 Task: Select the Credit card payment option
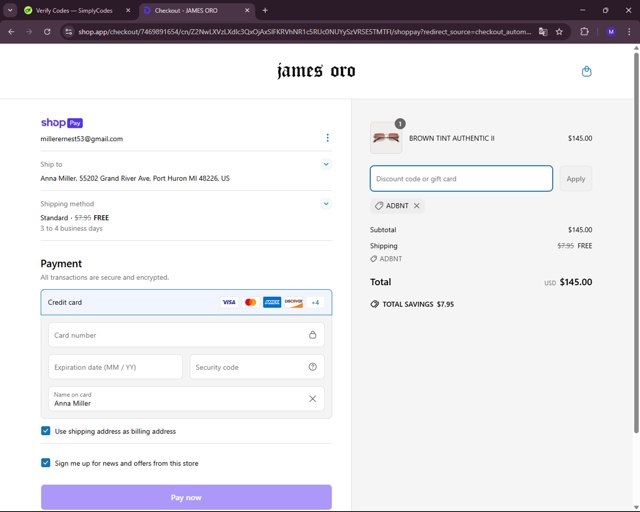click(x=186, y=303)
